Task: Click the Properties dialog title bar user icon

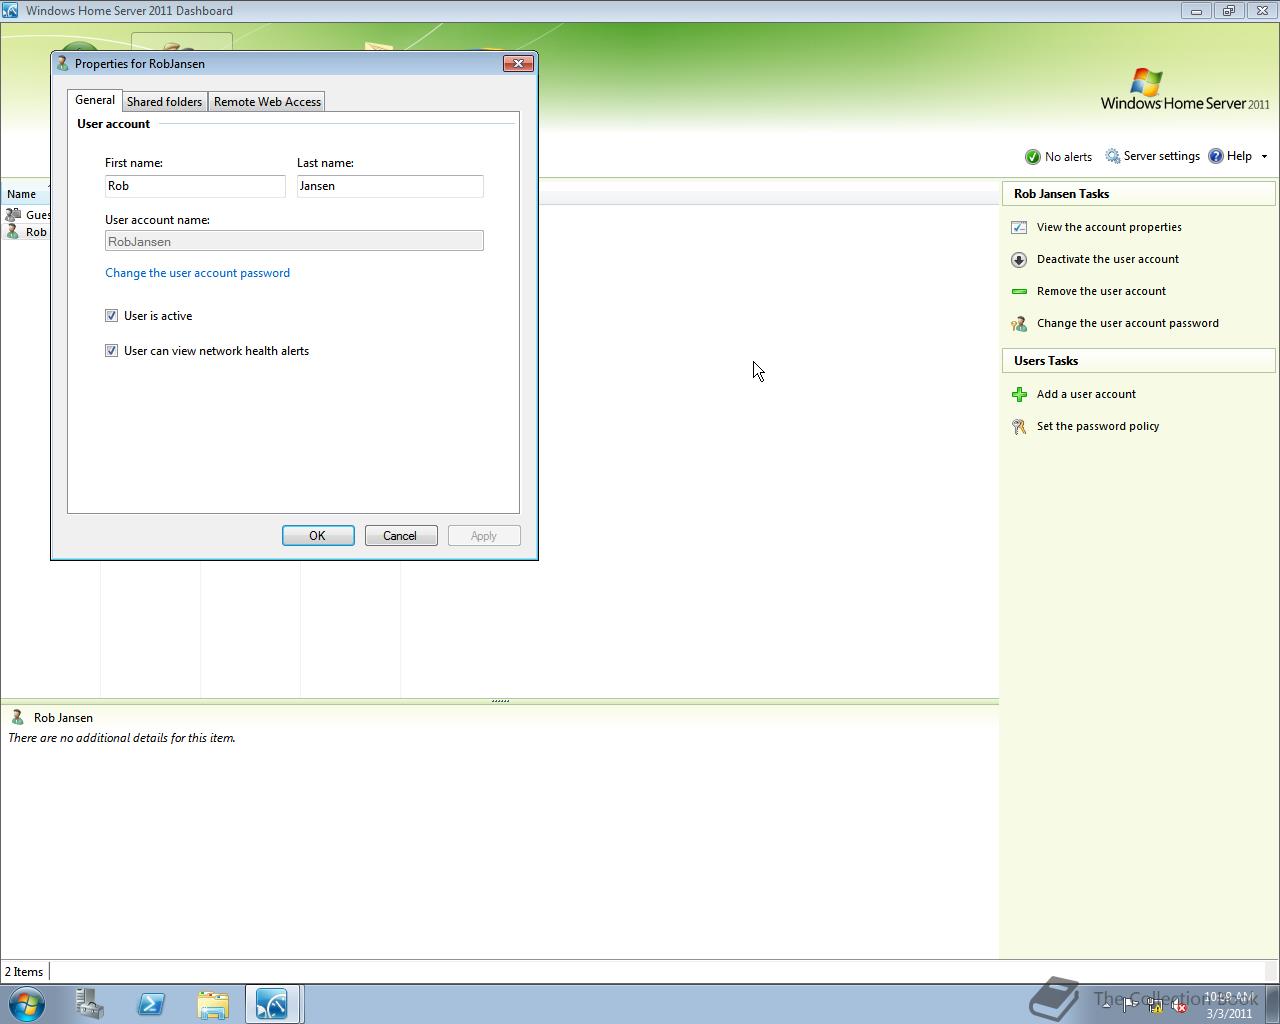Action: [x=62, y=63]
